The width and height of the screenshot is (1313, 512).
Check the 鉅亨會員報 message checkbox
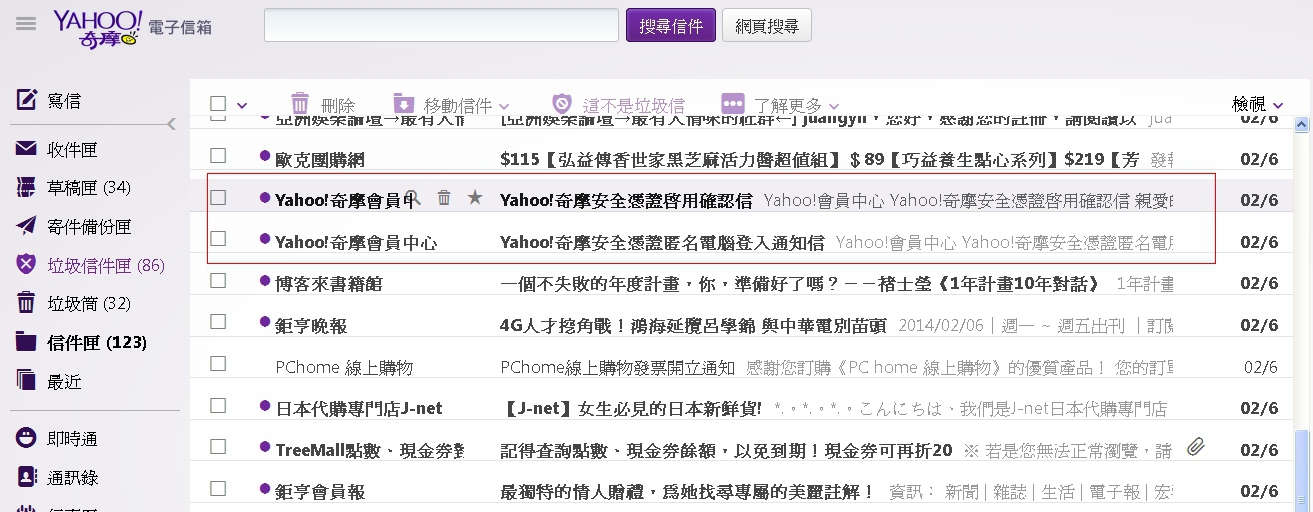tap(218, 489)
